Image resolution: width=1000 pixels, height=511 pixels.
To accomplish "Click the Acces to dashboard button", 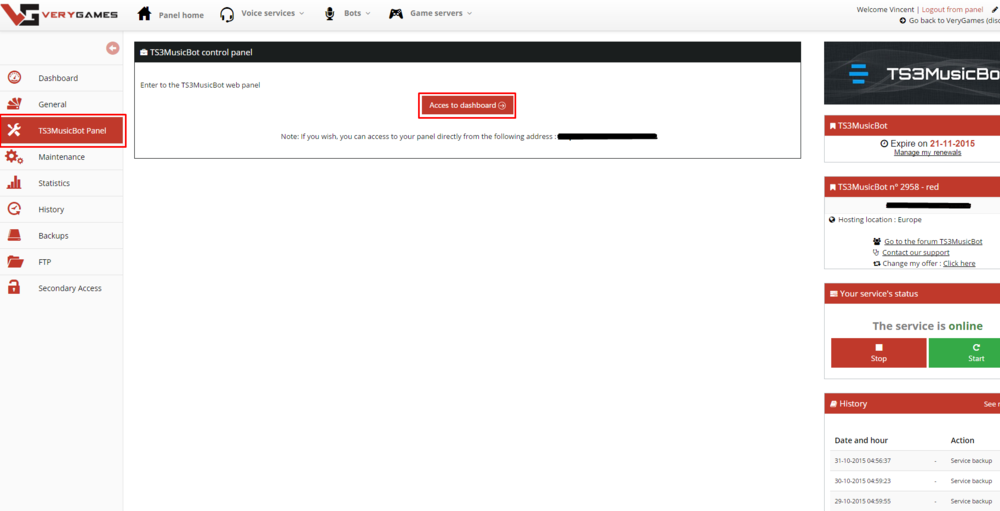I will (x=467, y=105).
